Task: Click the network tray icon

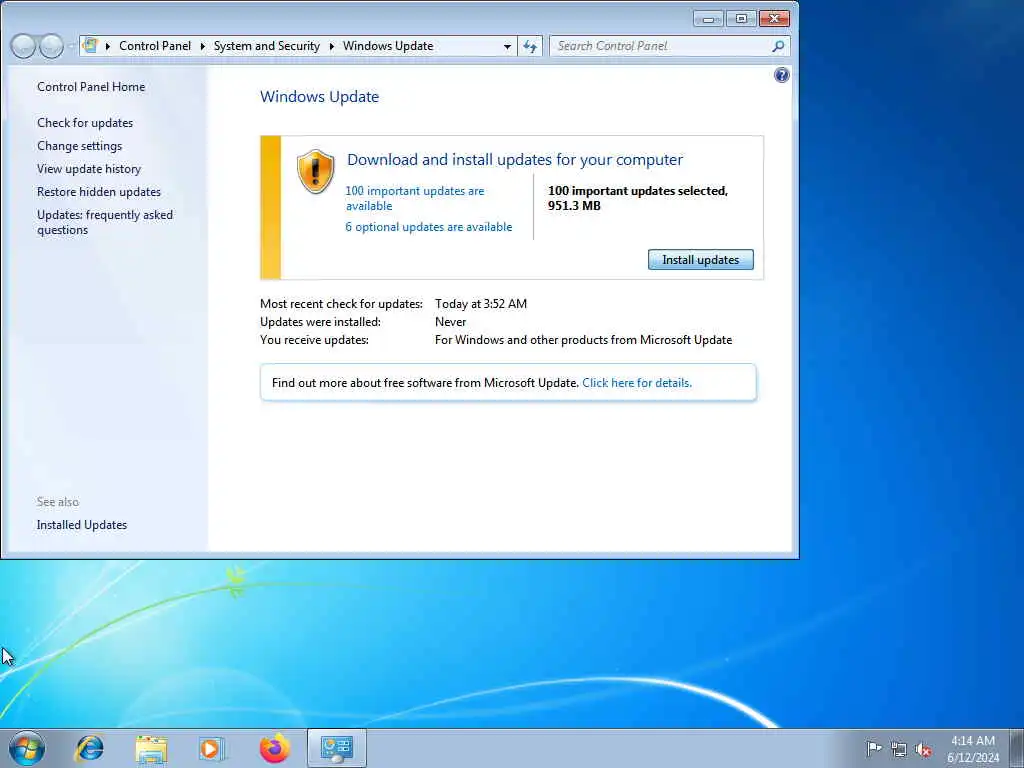Action: [899, 749]
